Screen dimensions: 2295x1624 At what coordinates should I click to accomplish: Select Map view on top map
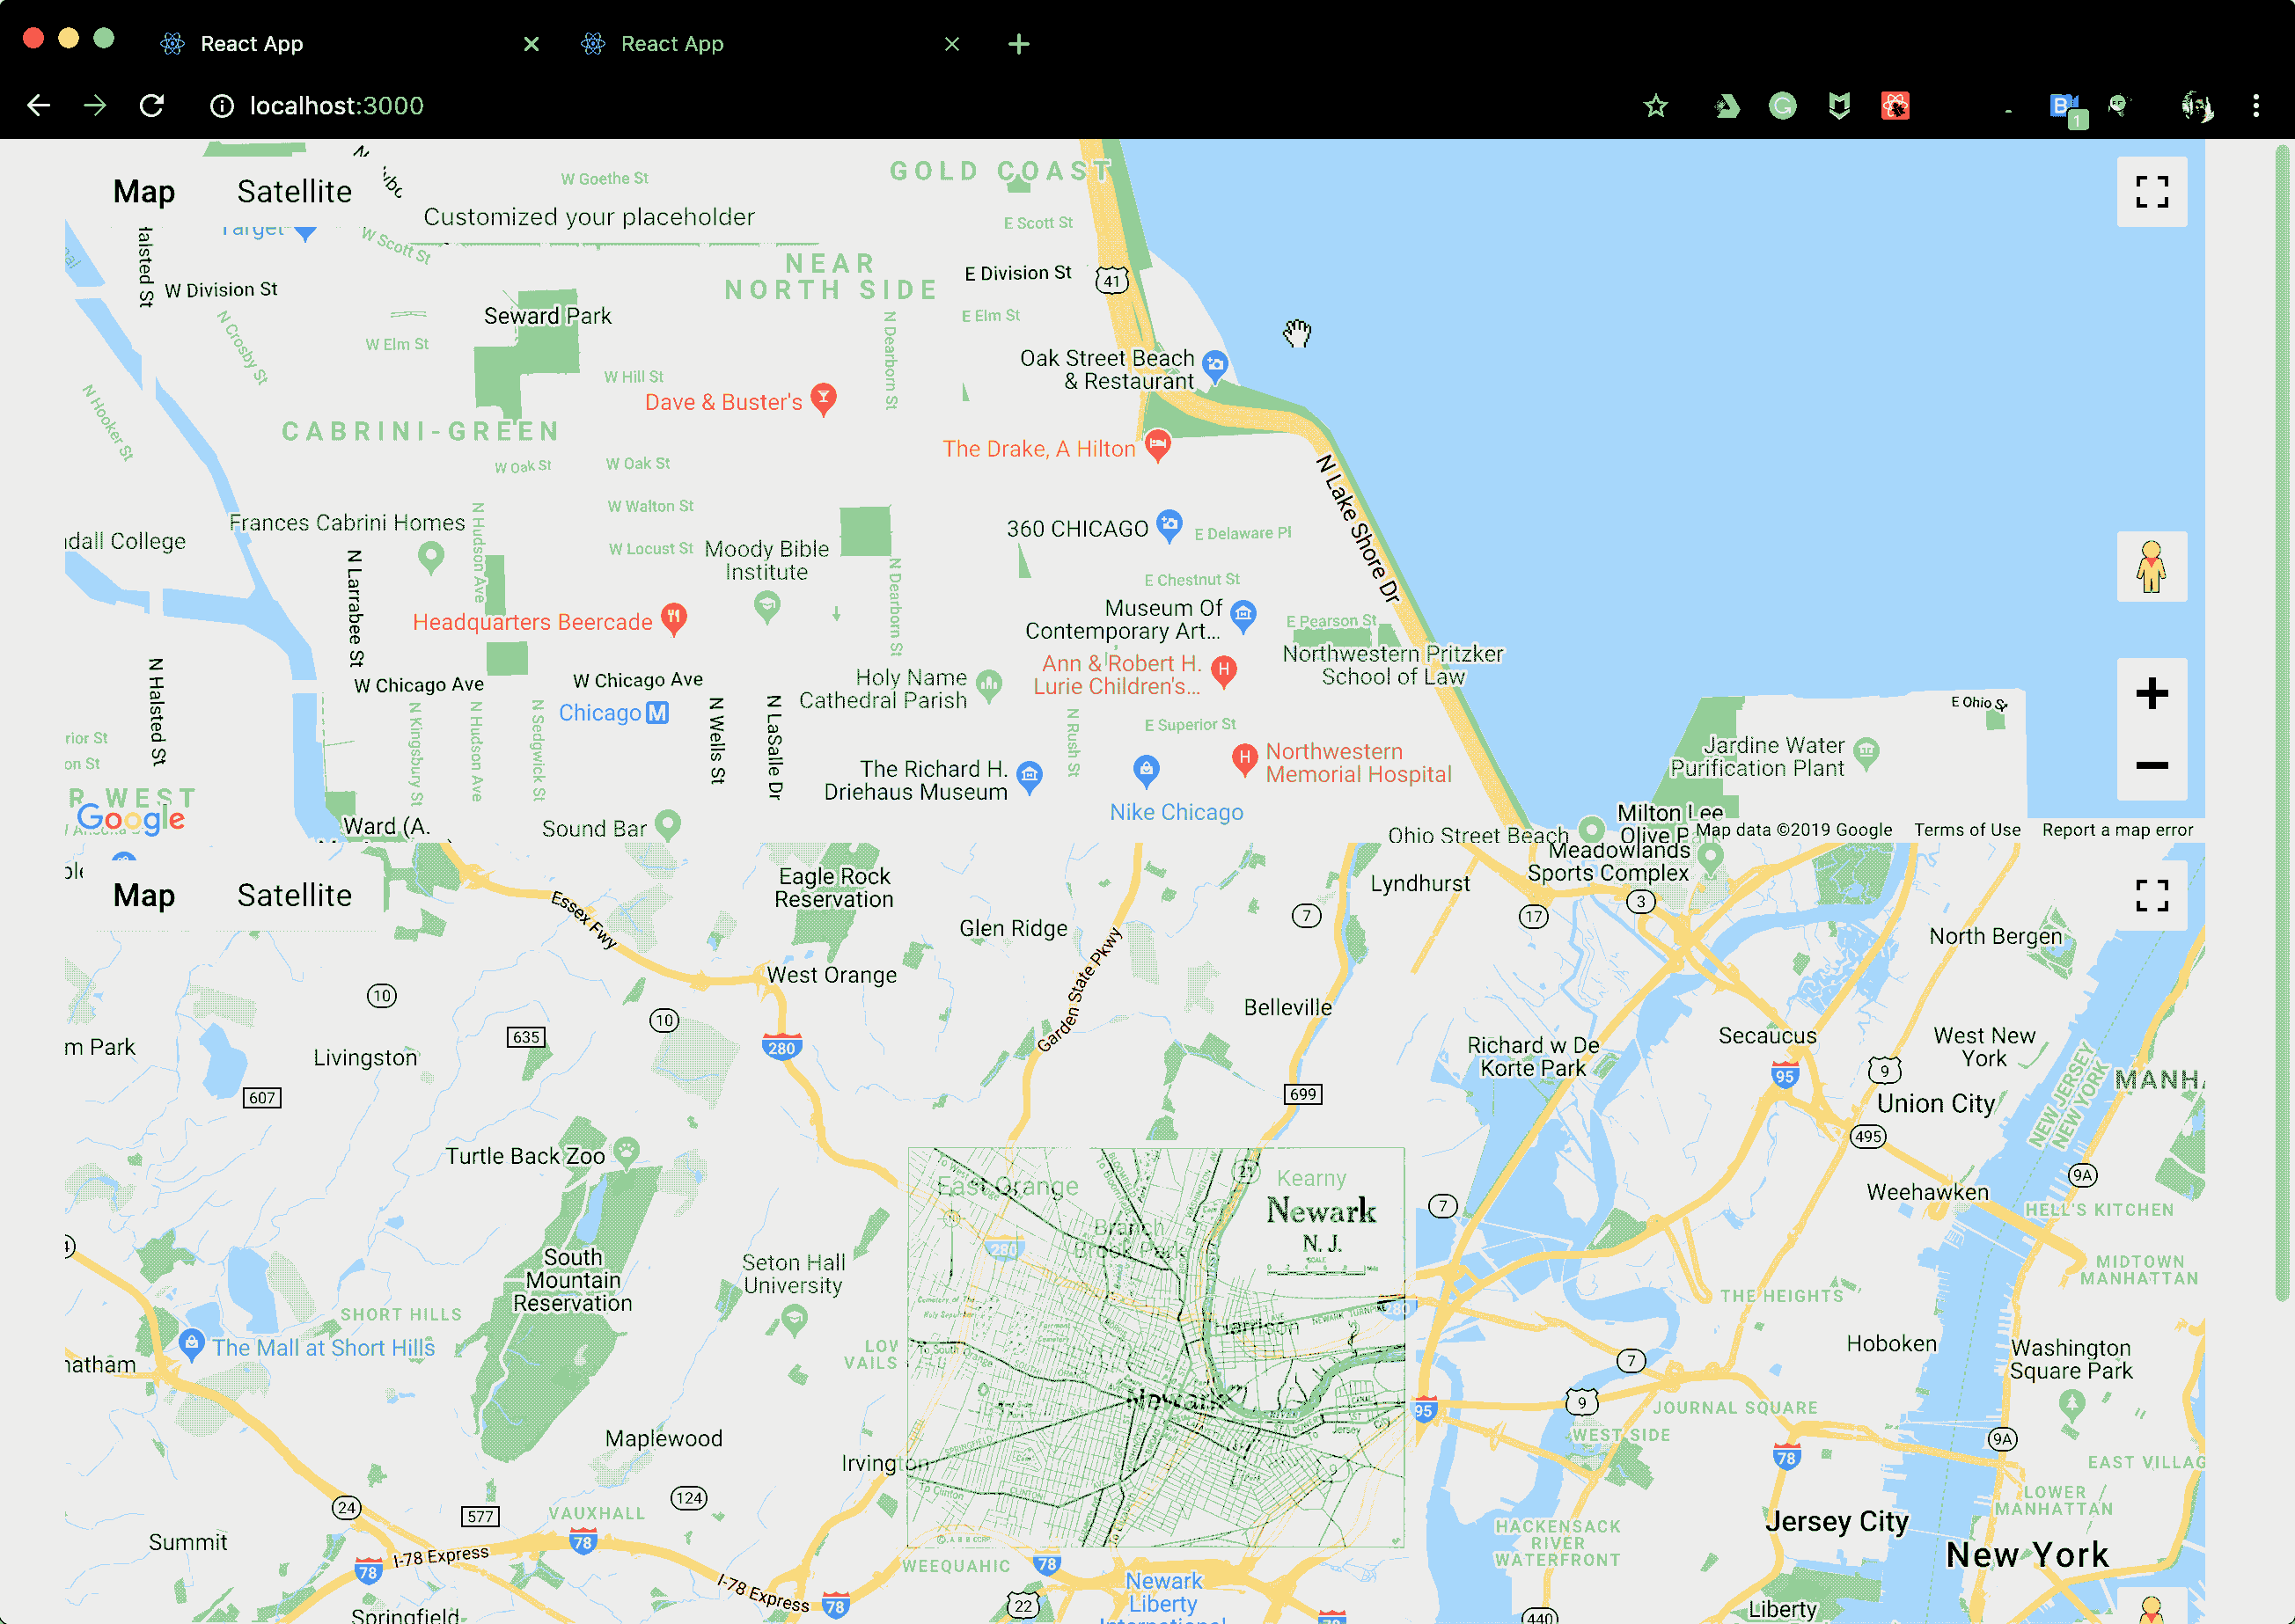tap(144, 192)
